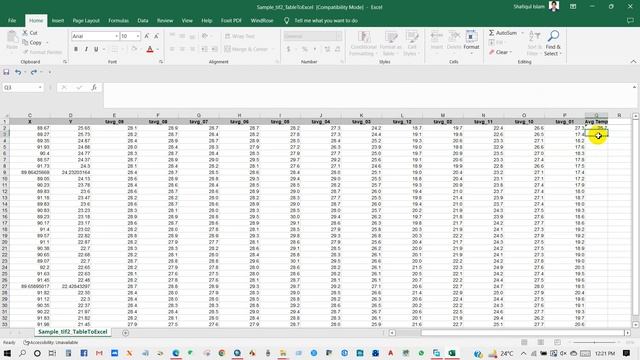The width and height of the screenshot is (640, 360).
Task: Select the row 9 header
Action: [4, 173]
